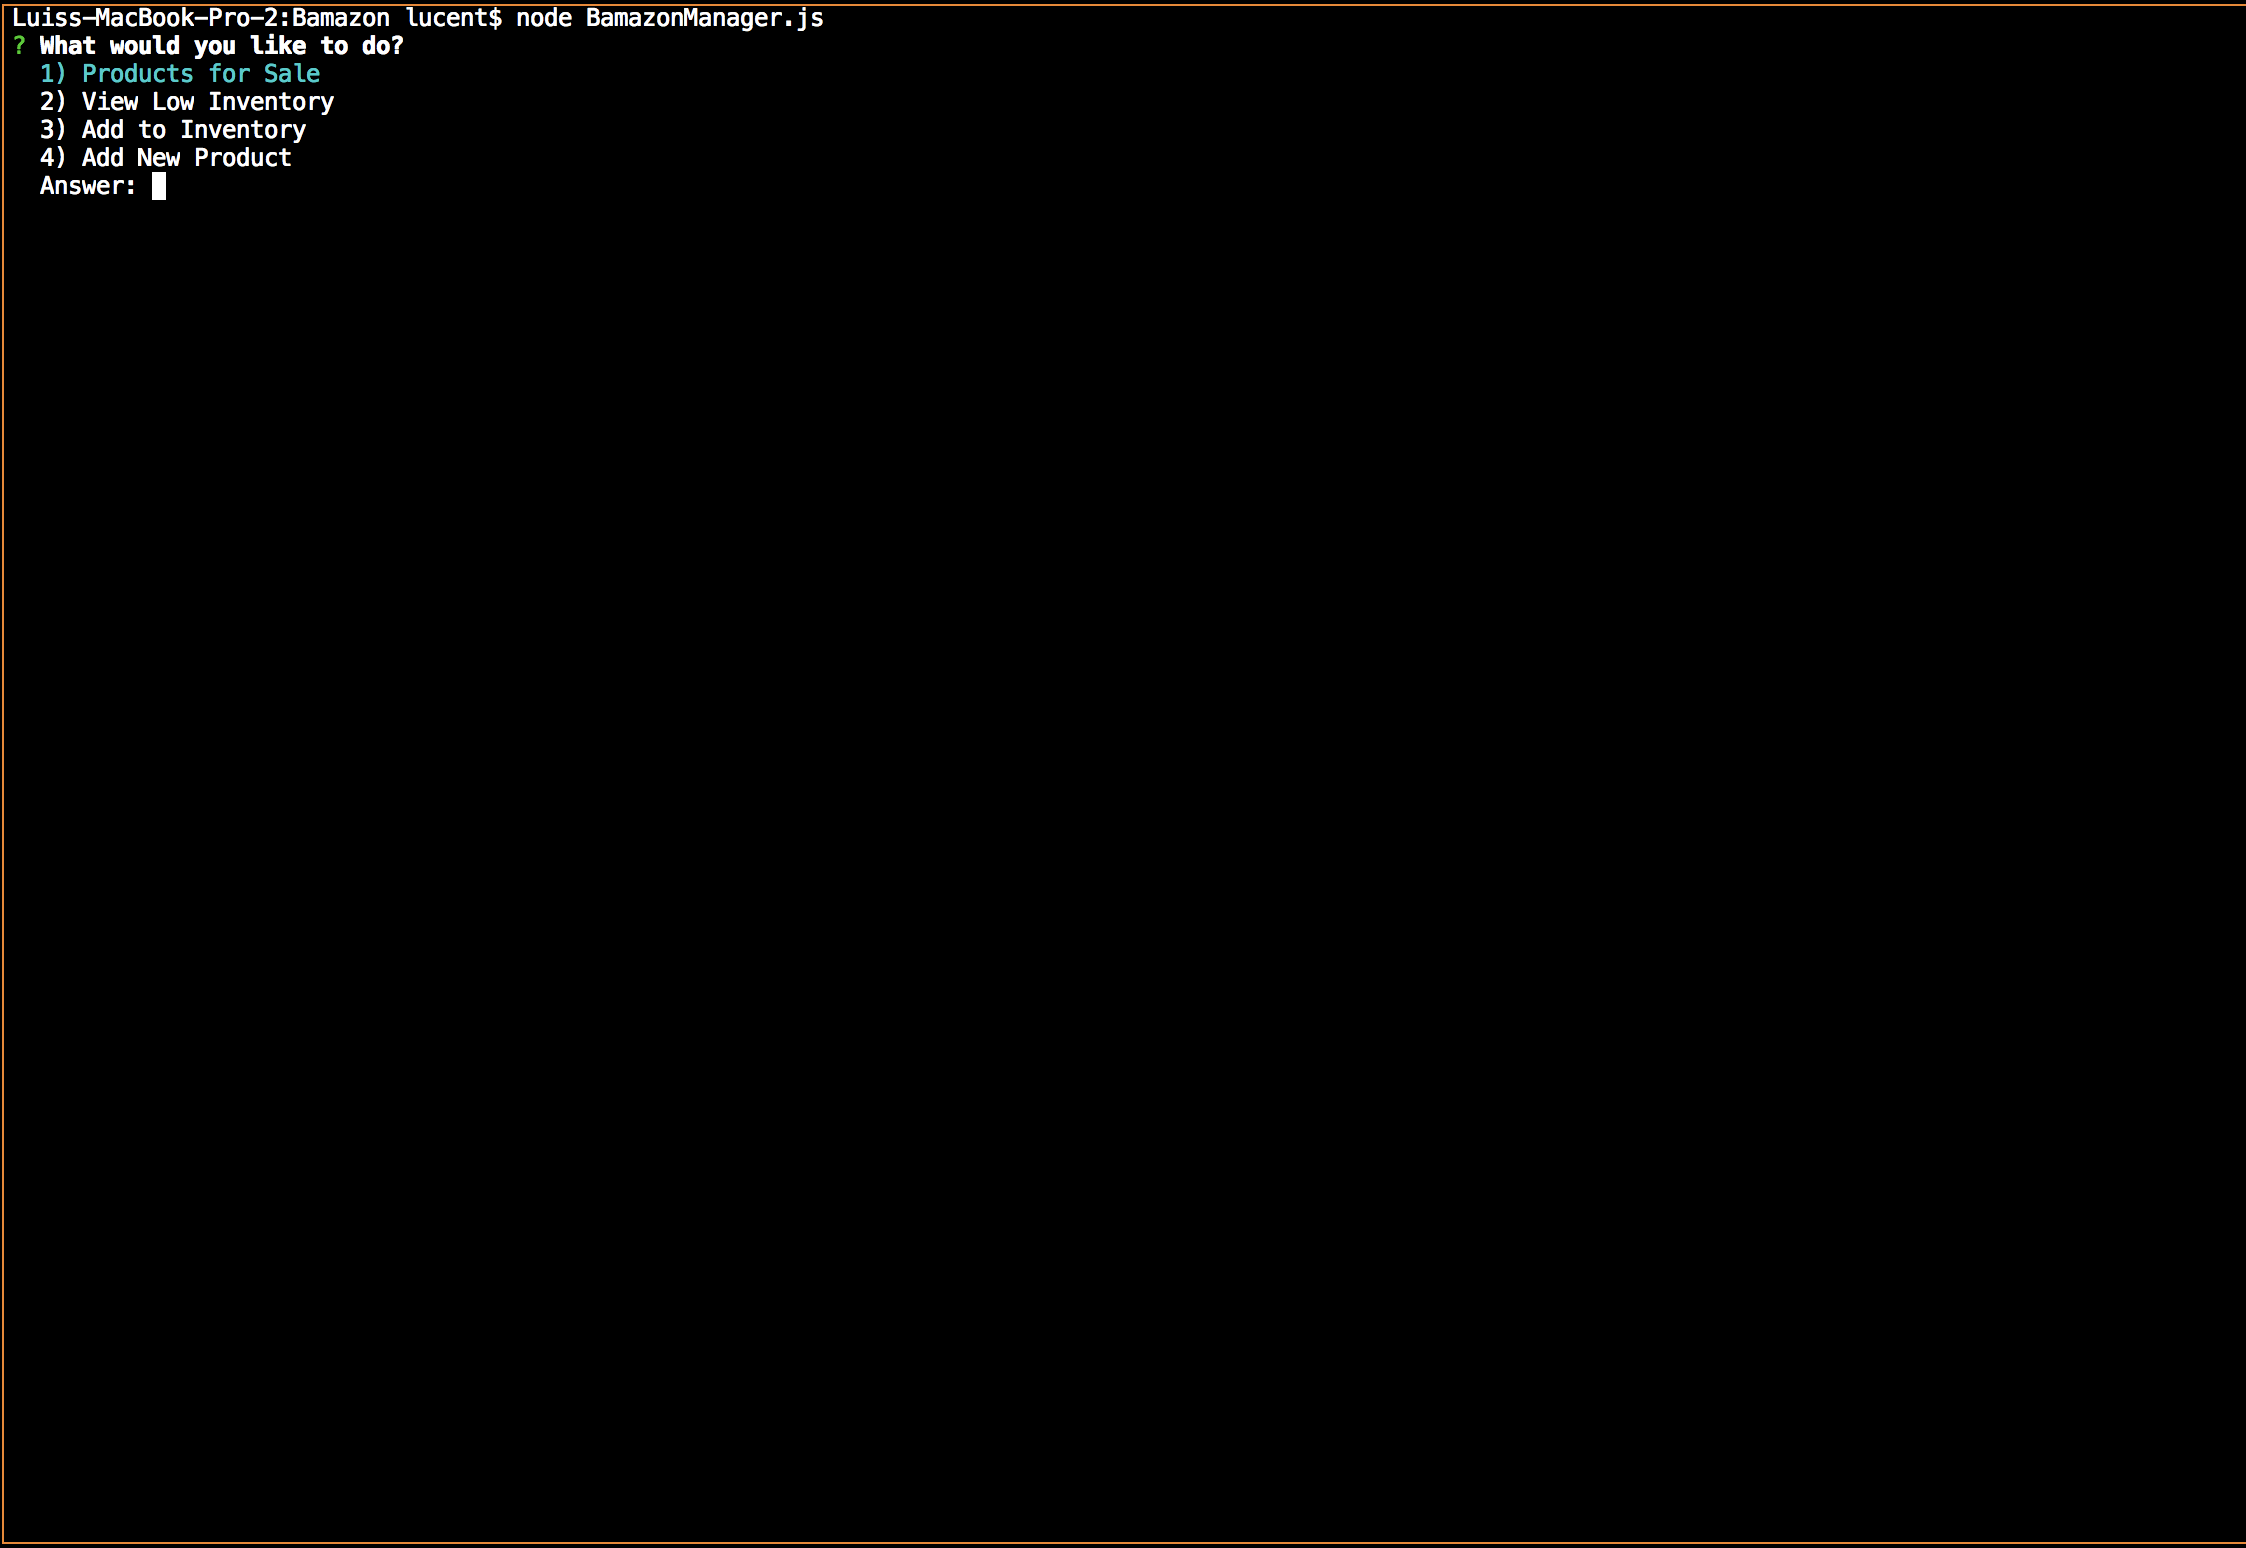Click the word Product in option four
2246x1548 pixels.
(x=242, y=158)
